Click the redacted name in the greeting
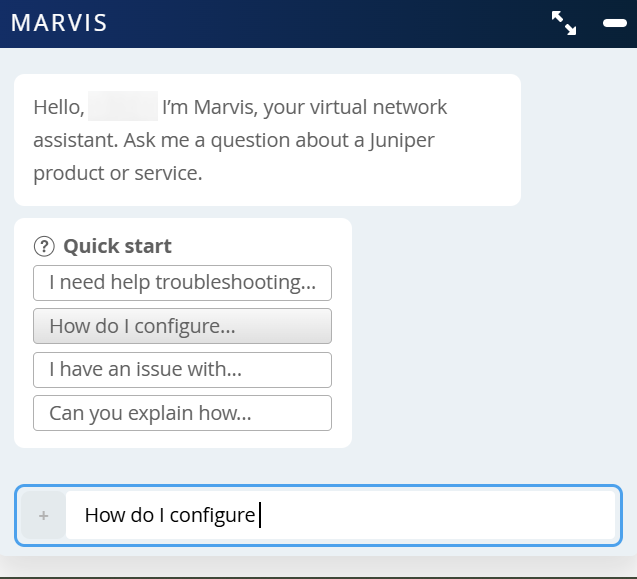The image size is (637, 579). 122,107
